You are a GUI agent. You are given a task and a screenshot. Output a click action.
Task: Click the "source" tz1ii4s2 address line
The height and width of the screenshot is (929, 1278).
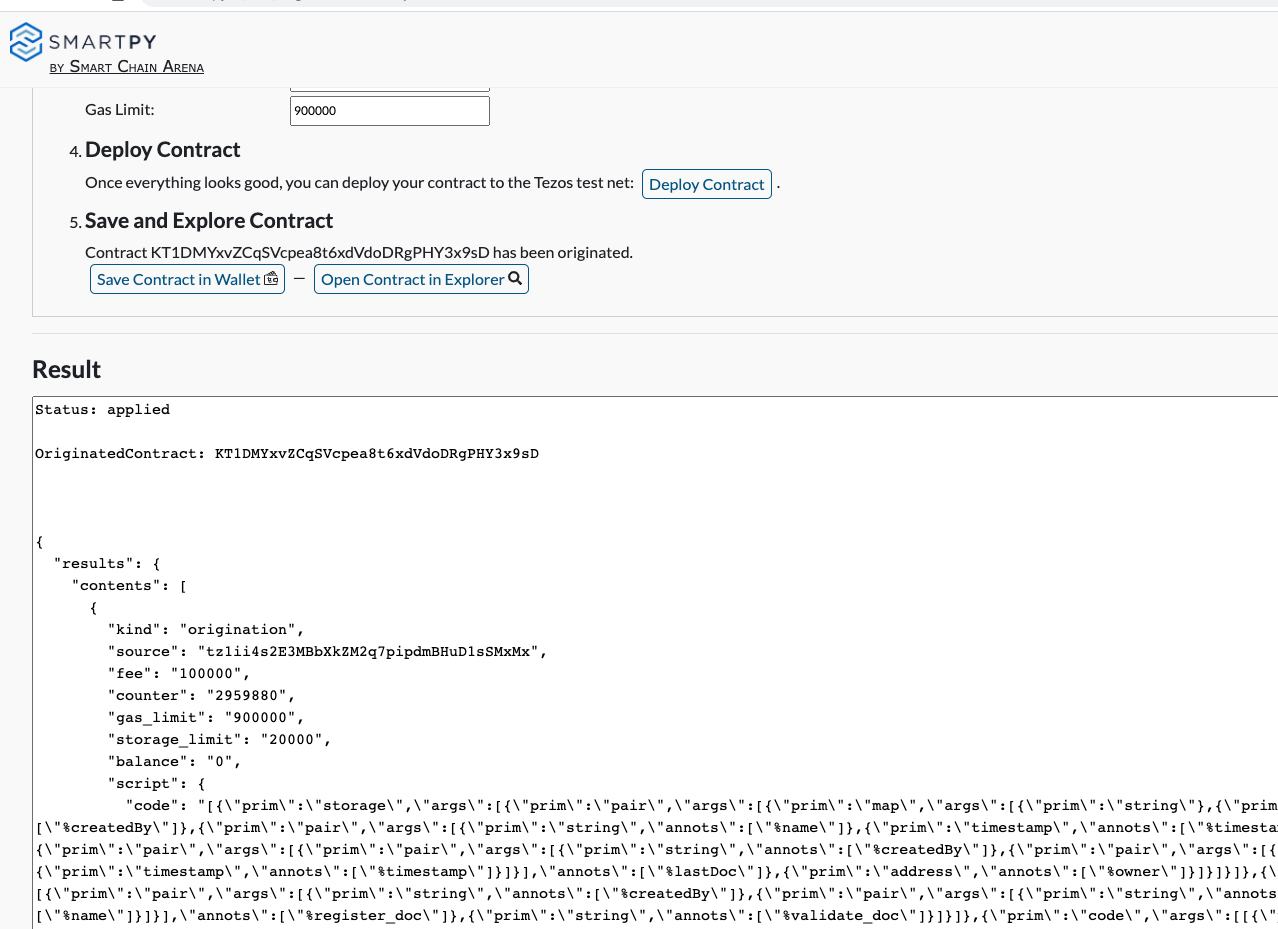(x=327, y=652)
